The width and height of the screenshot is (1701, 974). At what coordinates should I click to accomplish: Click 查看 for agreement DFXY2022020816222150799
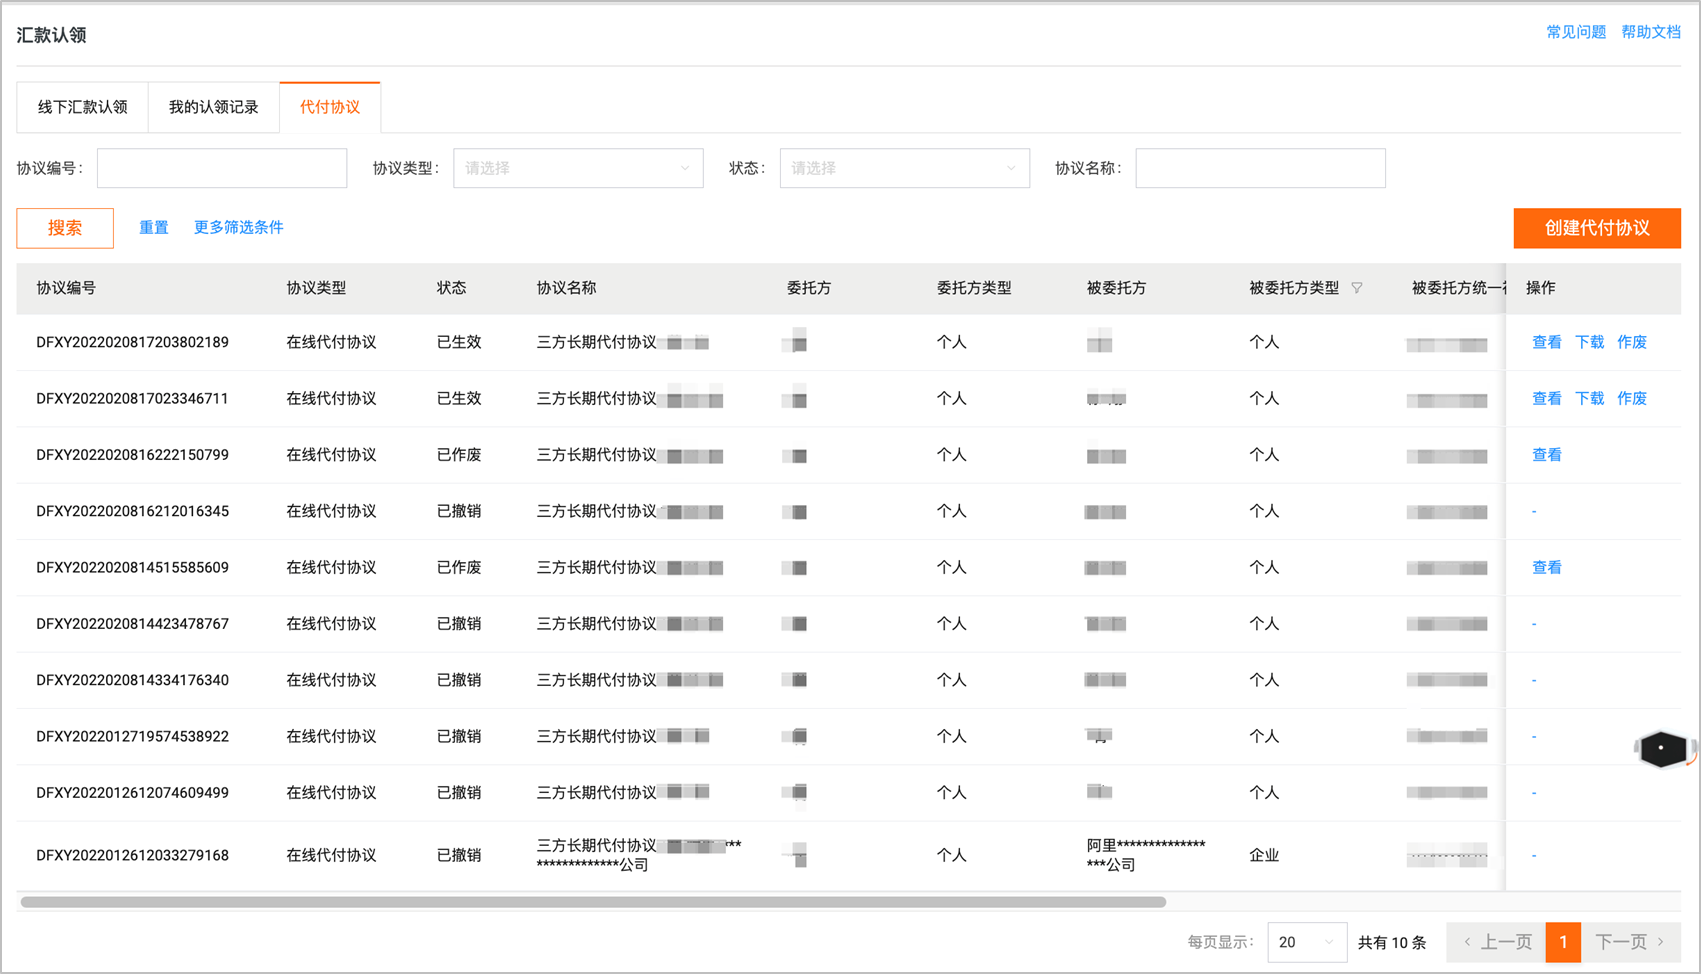pos(1547,455)
